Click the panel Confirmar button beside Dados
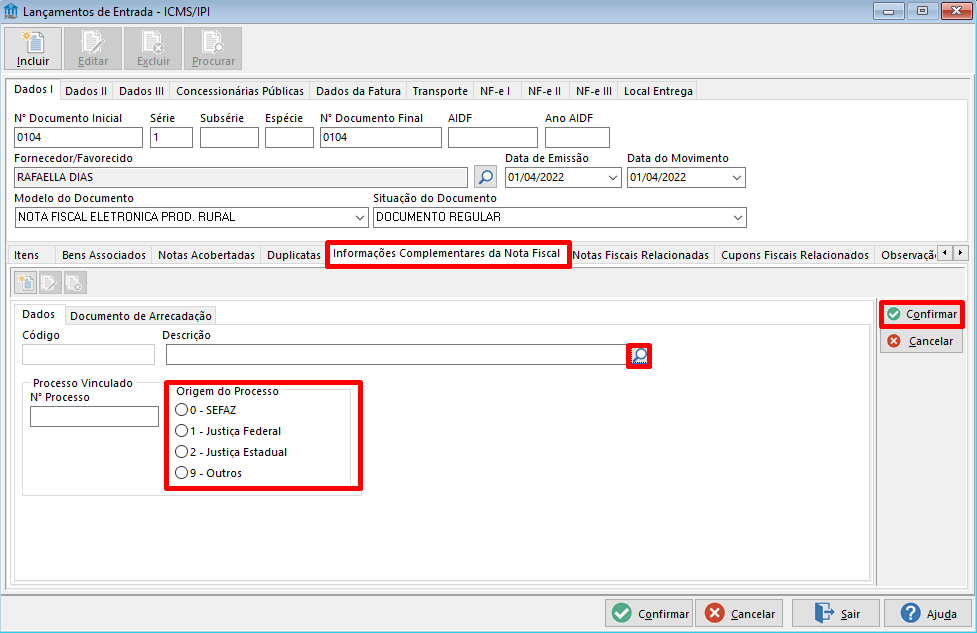 click(x=922, y=315)
